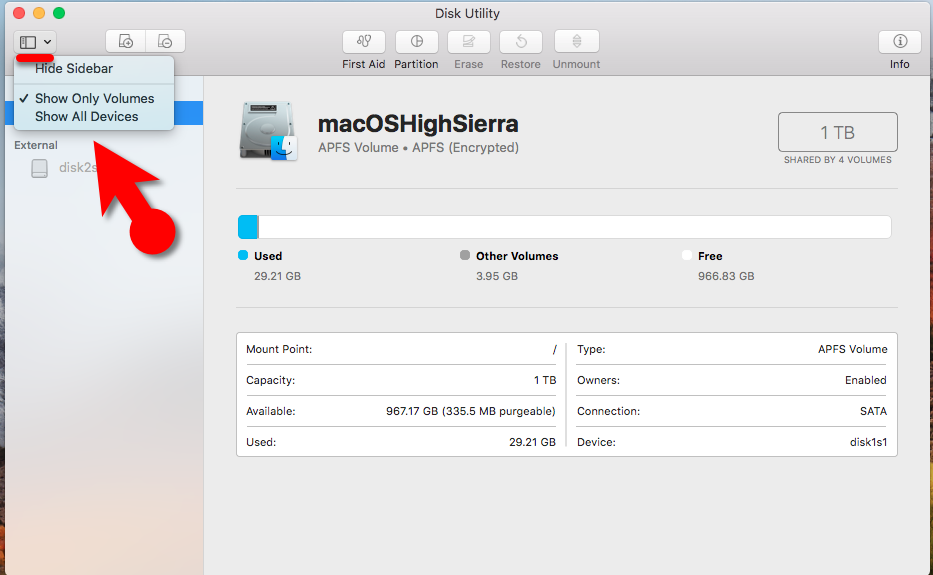Click the Type APFS Volume value
Image resolution: width=933 pixels, height=575 pixels.
point(853,349)
